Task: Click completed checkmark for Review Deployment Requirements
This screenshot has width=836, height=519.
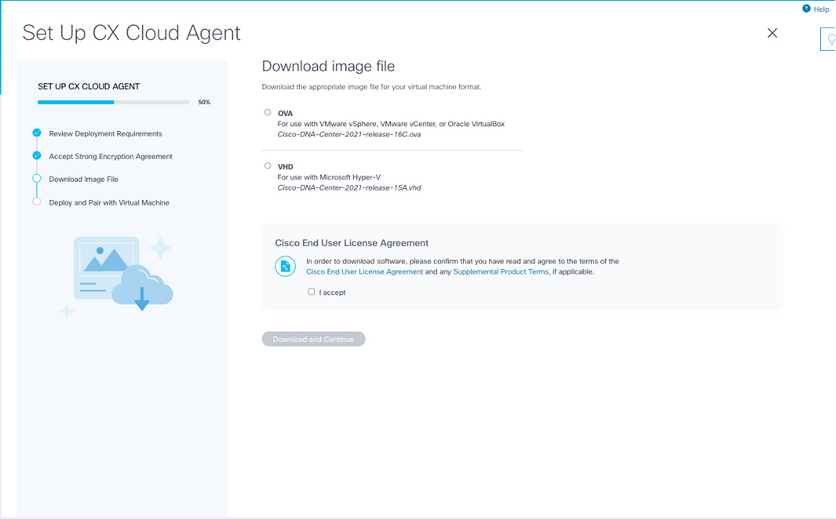Action: click(36, 133)
